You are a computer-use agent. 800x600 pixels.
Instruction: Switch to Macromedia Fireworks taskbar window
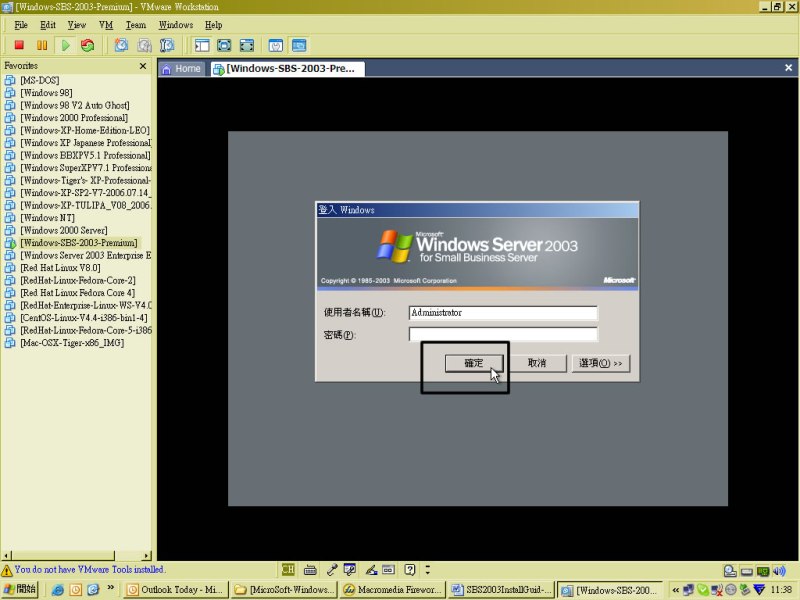[392, 590]
